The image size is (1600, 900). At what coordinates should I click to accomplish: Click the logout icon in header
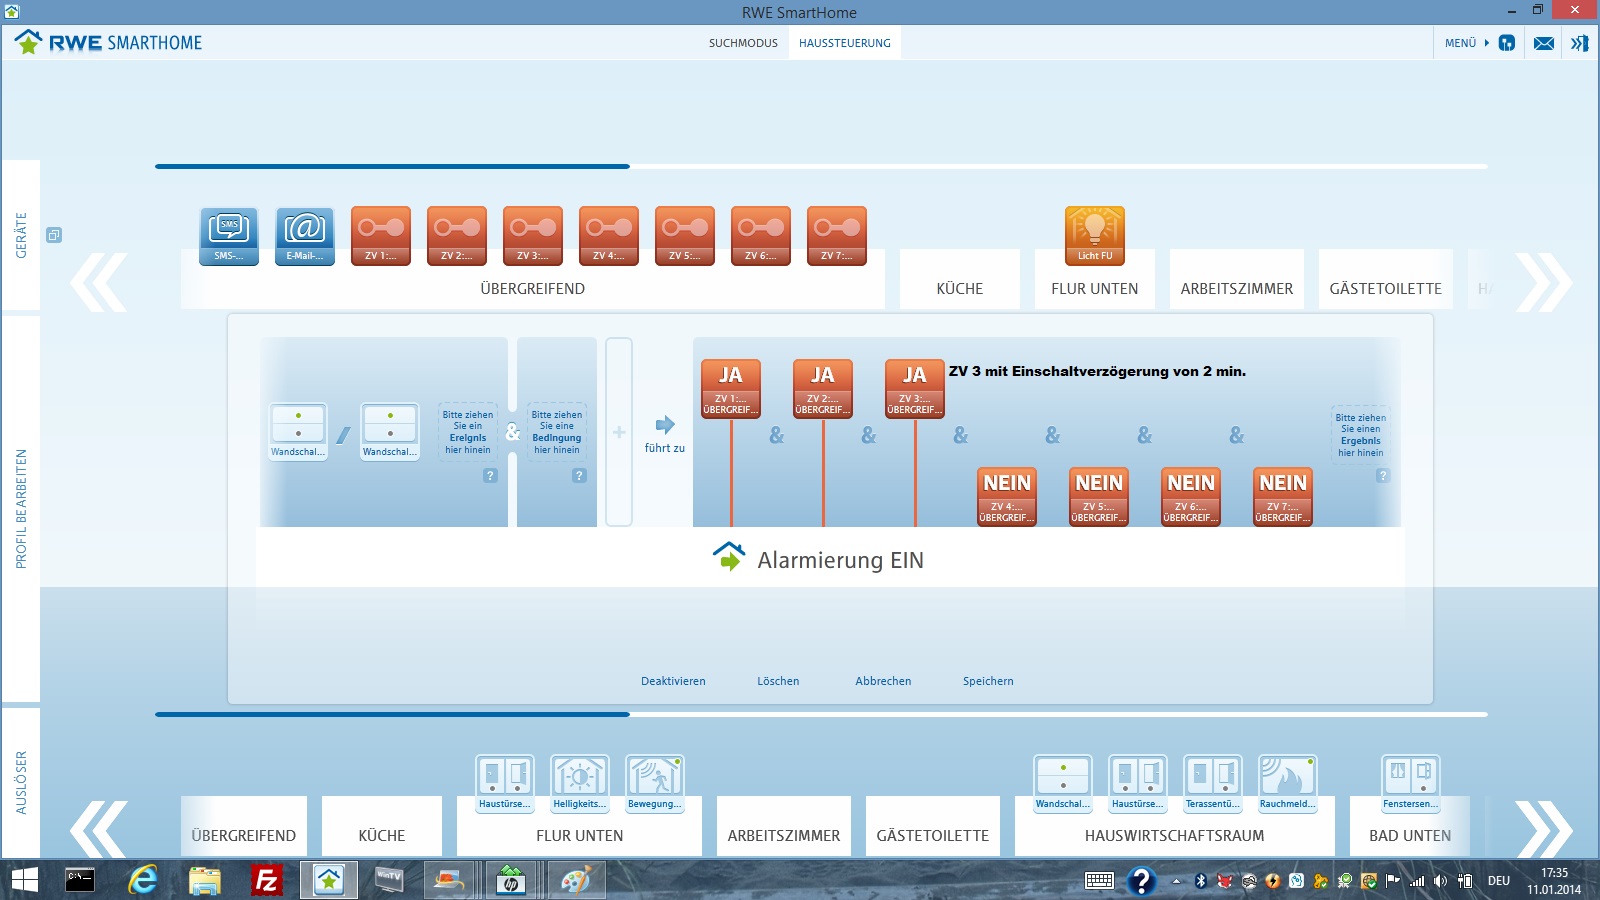pyautogui.click(x=1580, y=43)
